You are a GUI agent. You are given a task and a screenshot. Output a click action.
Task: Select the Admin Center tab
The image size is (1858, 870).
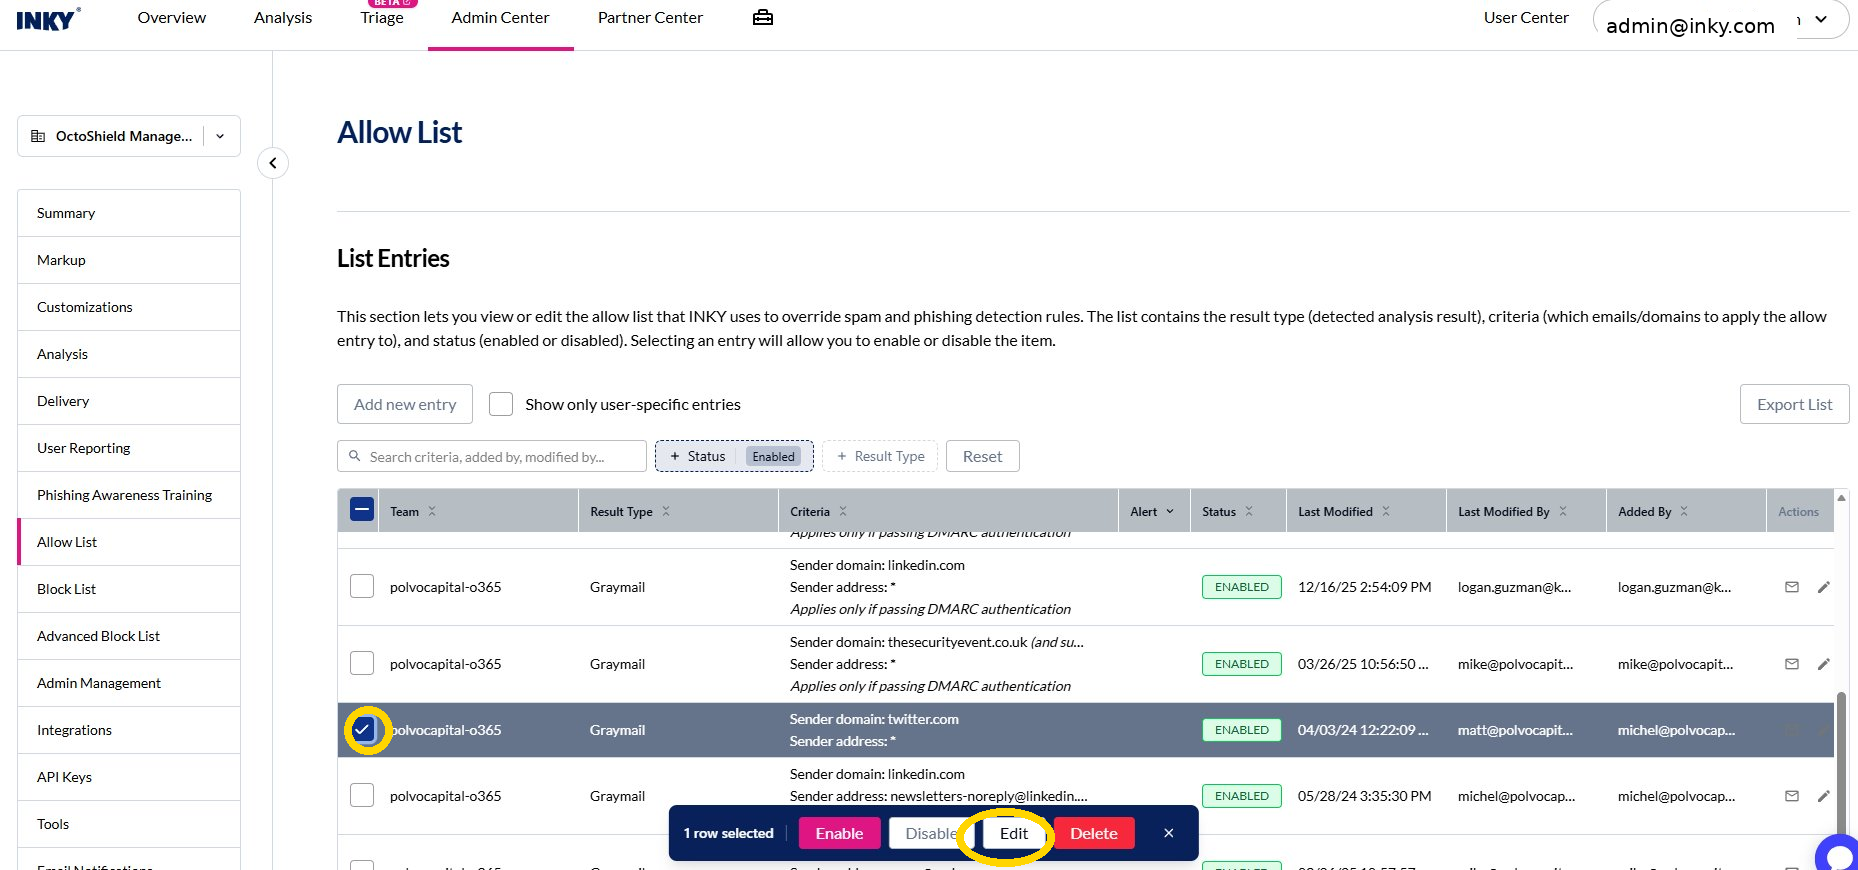click(x=500, y=17)
